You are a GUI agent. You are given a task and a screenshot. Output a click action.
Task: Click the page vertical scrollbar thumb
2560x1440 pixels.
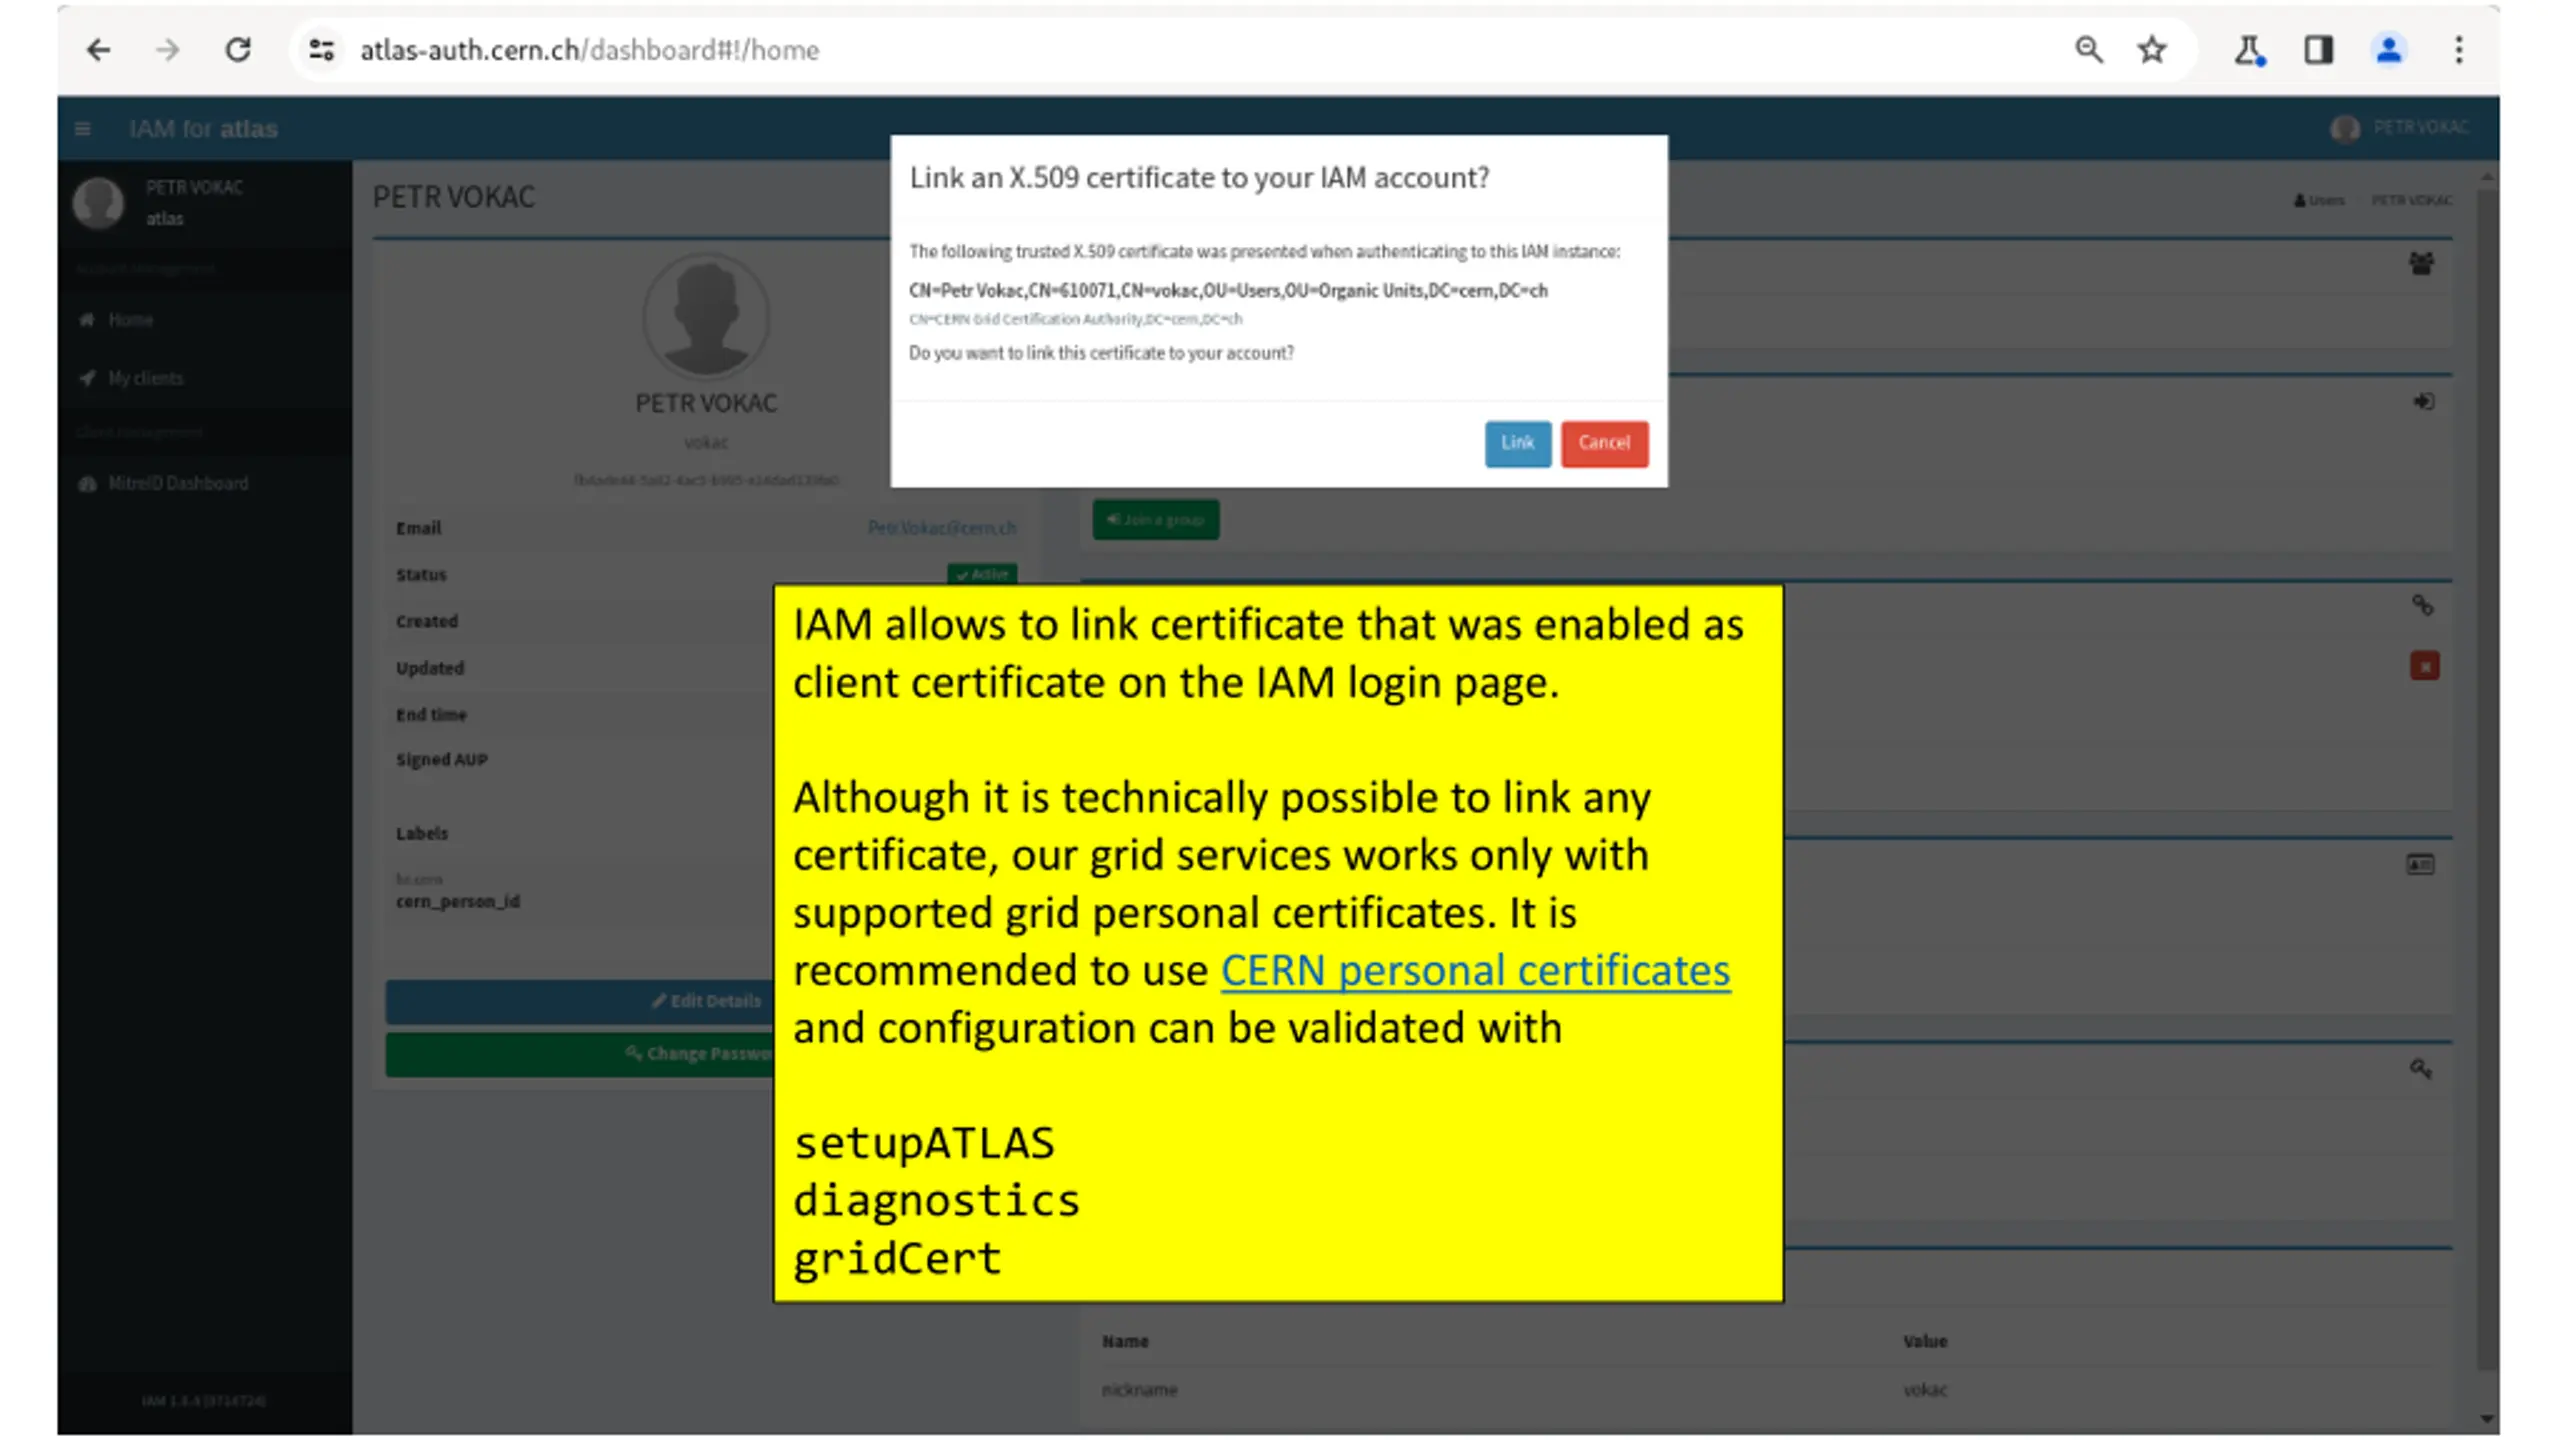2487,780
